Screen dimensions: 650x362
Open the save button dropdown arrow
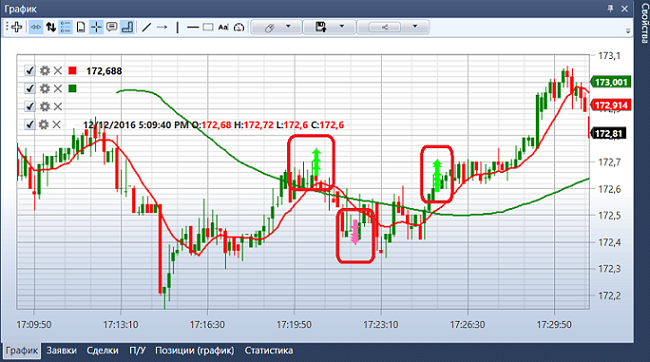tap(342, 27)
